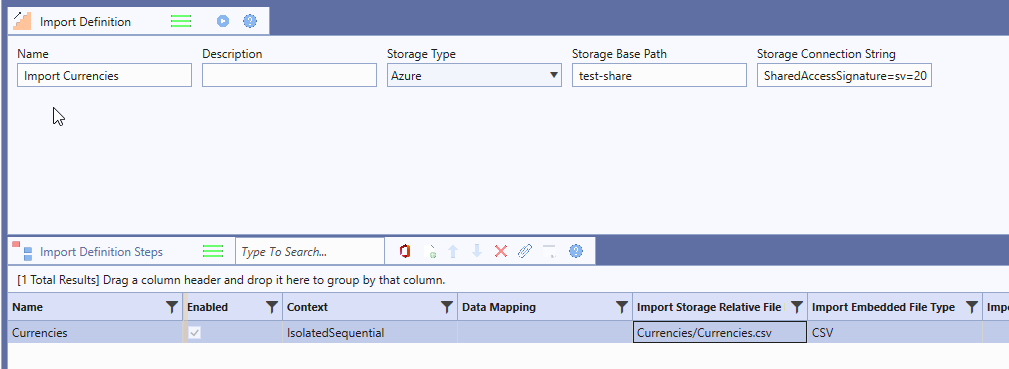
Task: Open filter on Data Mapping column
Action: [622, 307]
